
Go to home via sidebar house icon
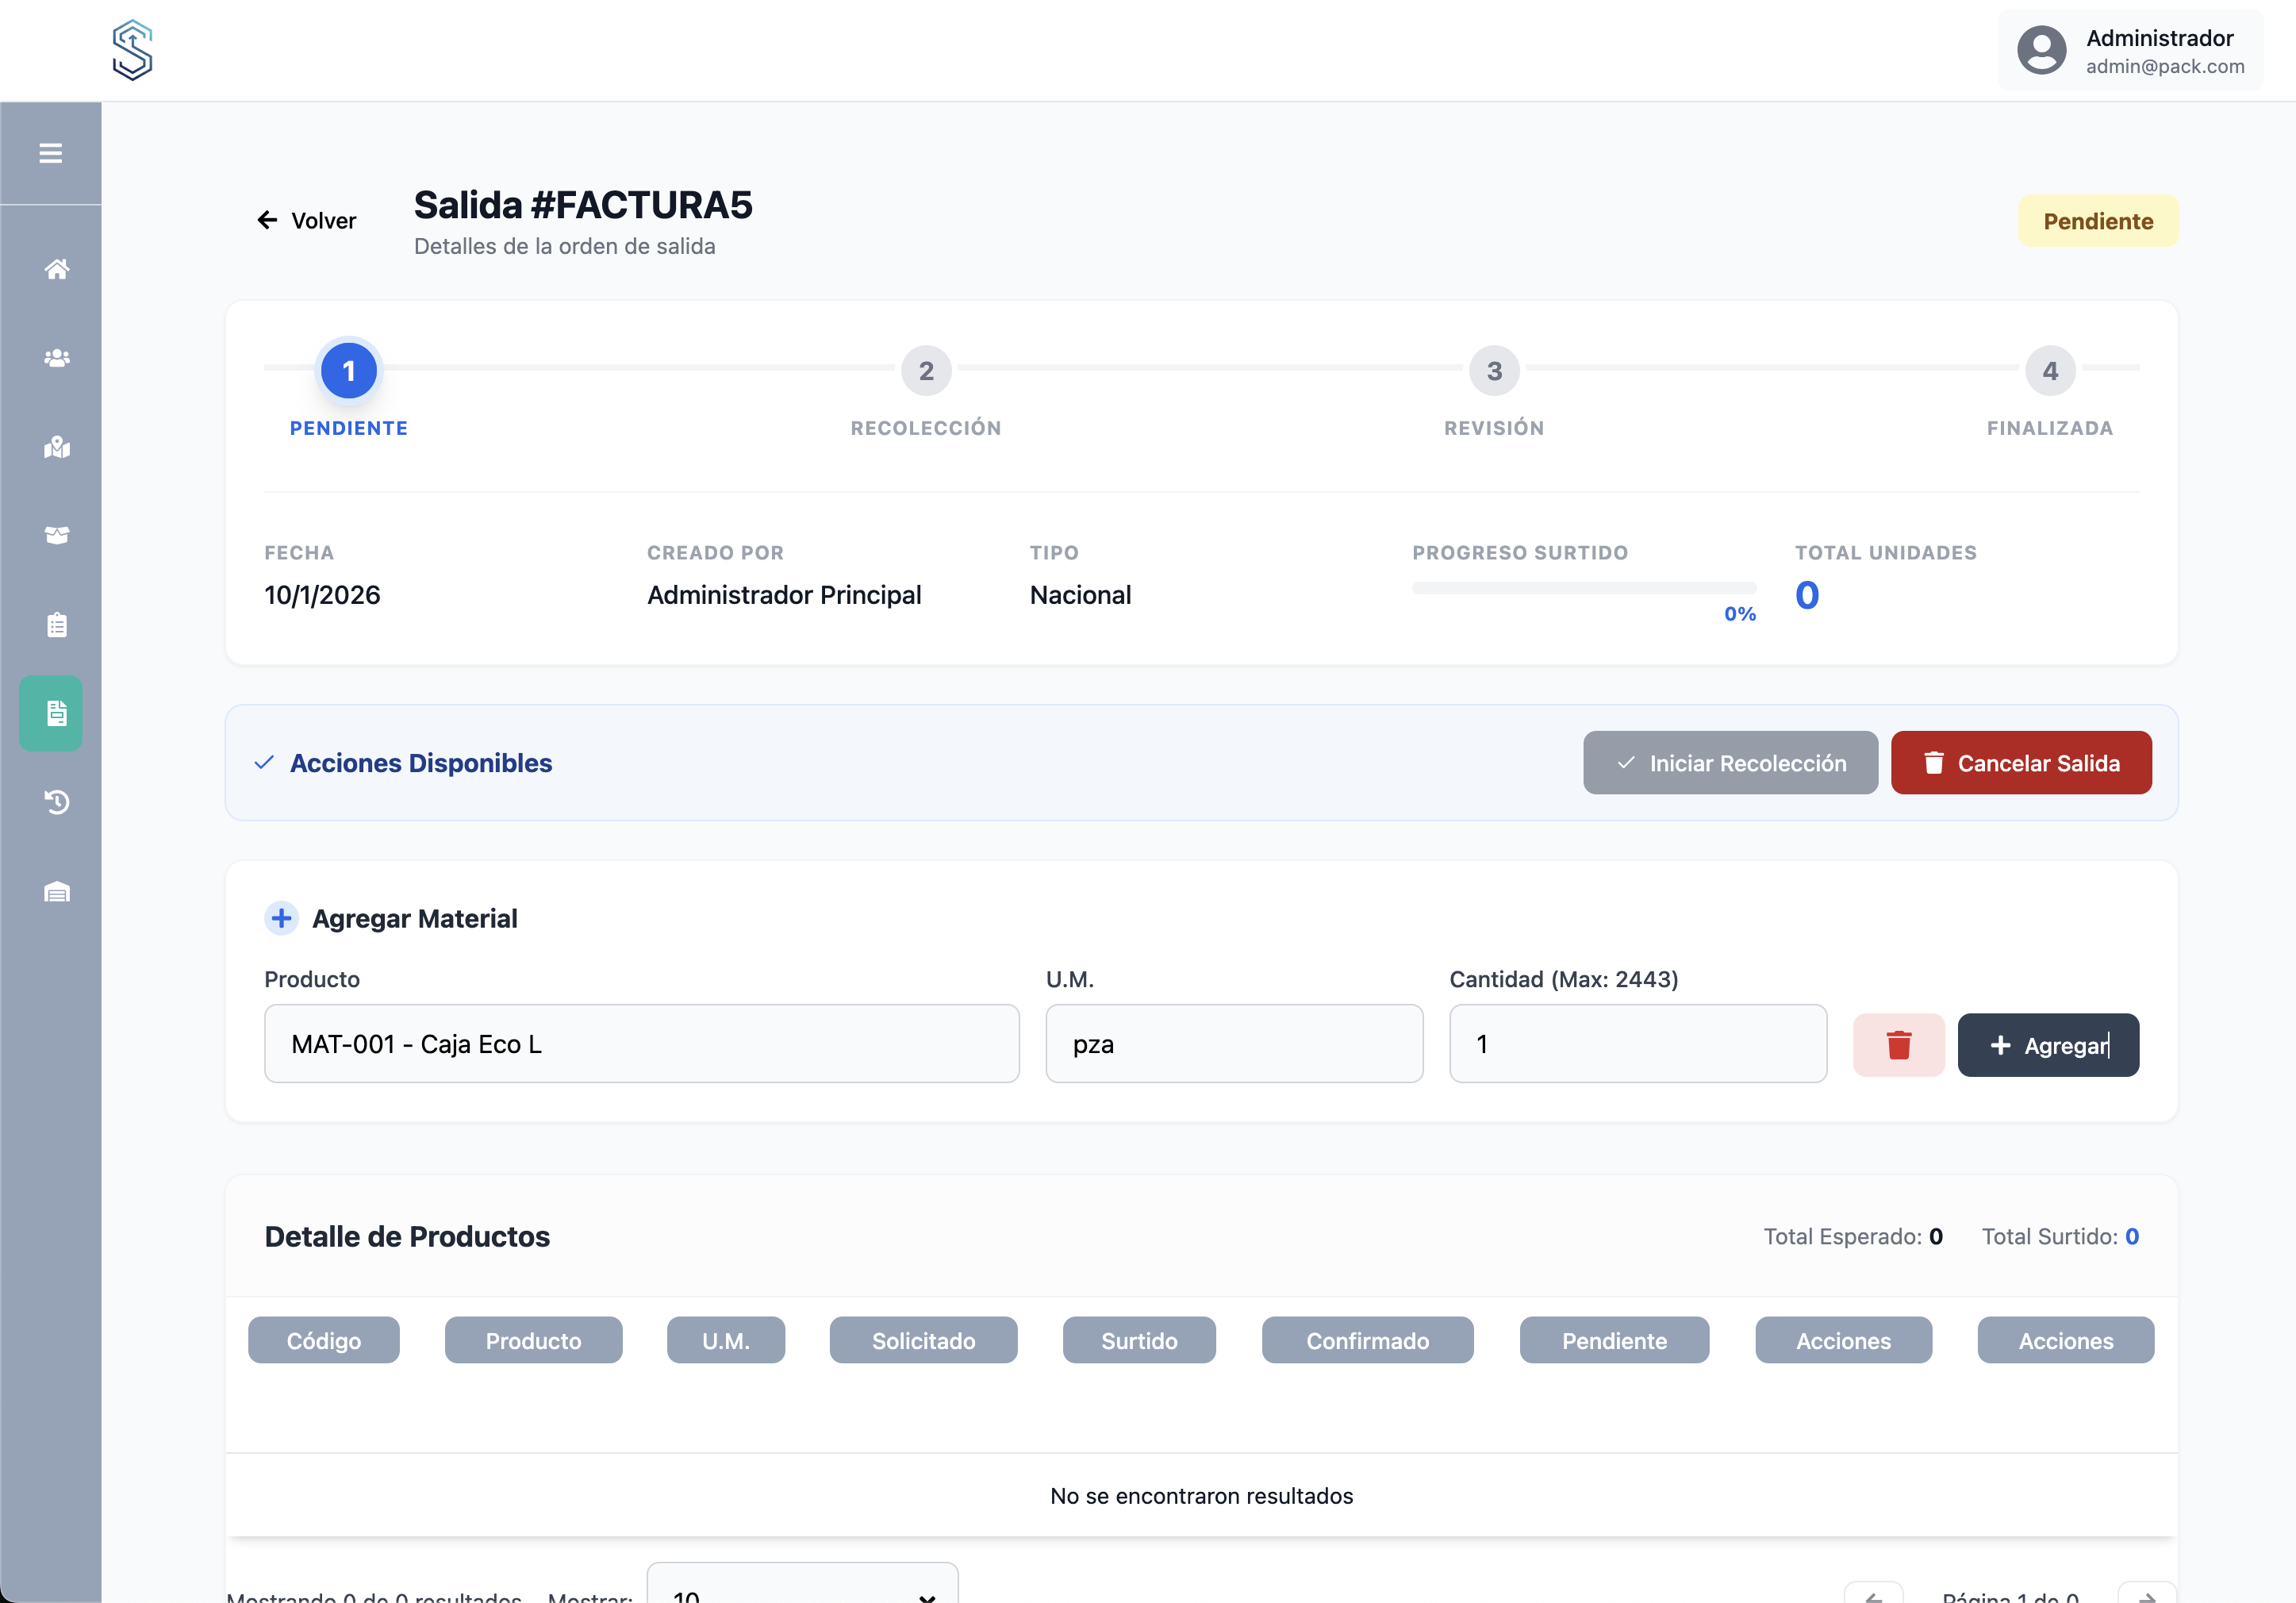click(x=56, y=268)
